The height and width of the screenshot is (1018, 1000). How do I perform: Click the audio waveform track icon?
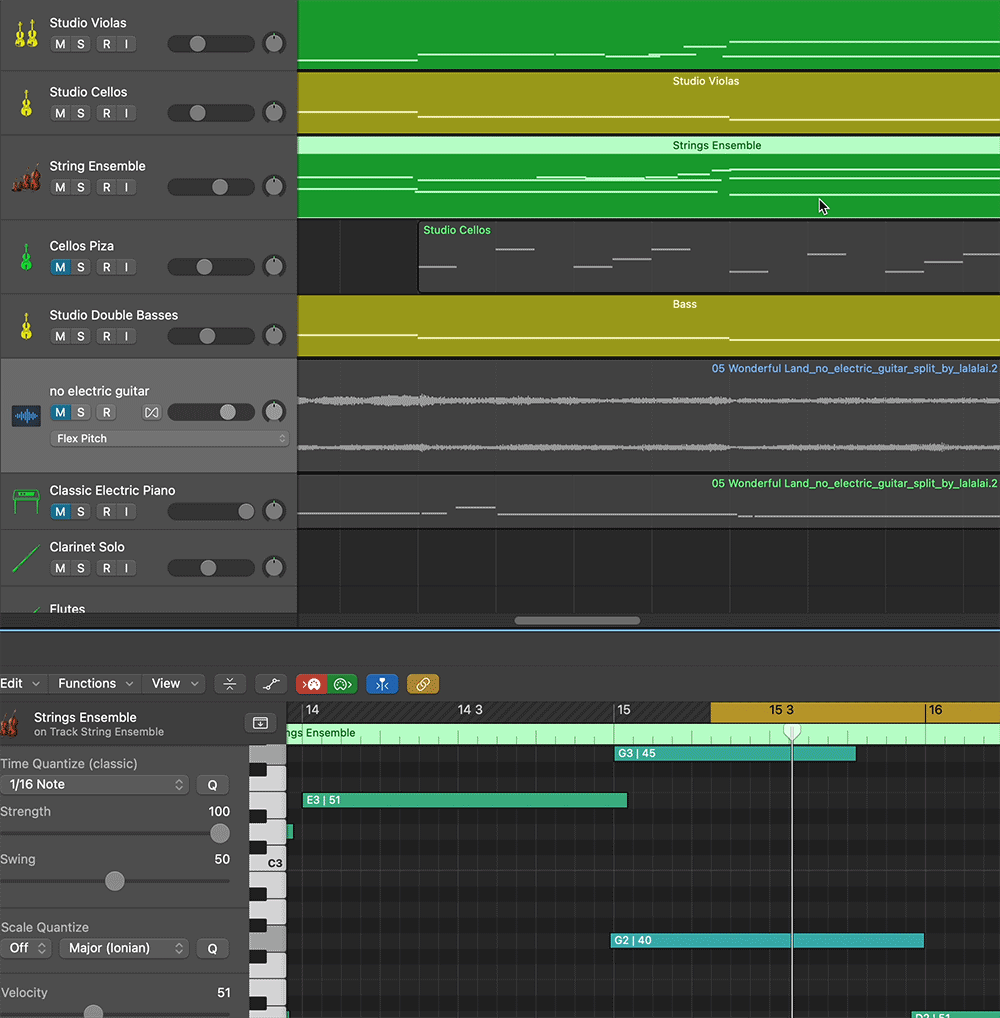tap(26, 415)
